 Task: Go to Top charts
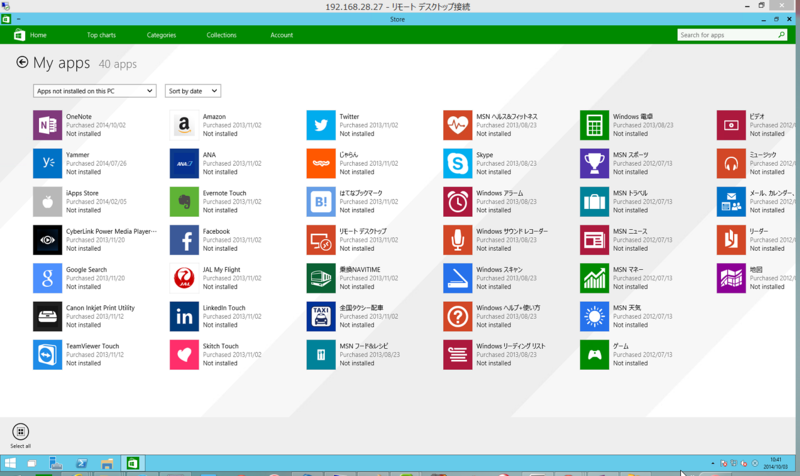coord(101,35)
